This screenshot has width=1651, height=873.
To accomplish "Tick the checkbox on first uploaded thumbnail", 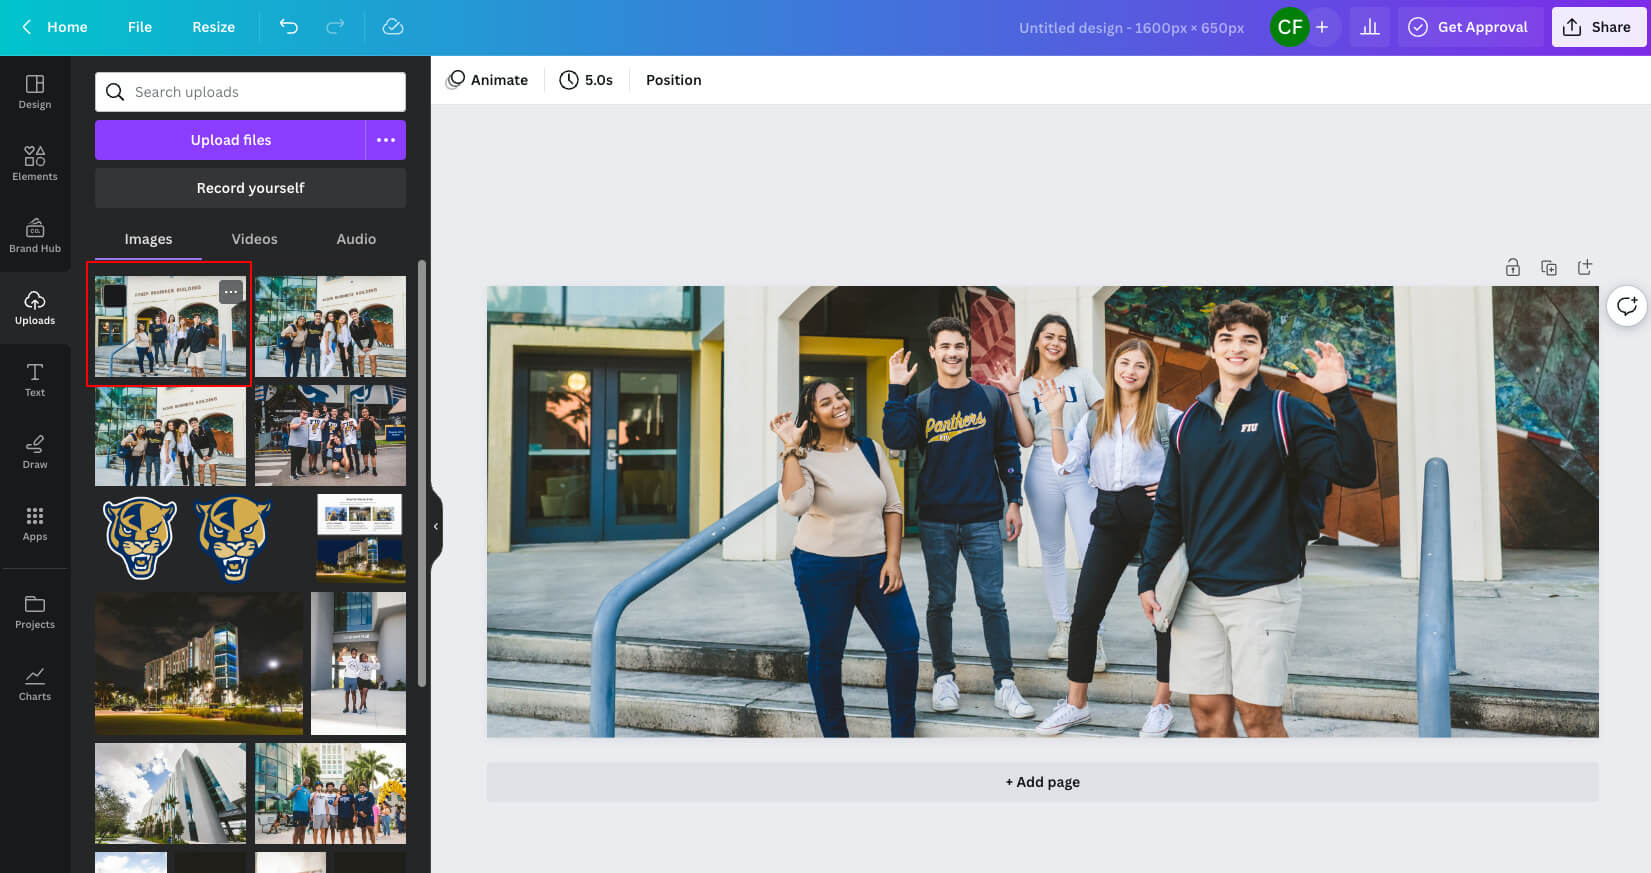I will [115, 296].
